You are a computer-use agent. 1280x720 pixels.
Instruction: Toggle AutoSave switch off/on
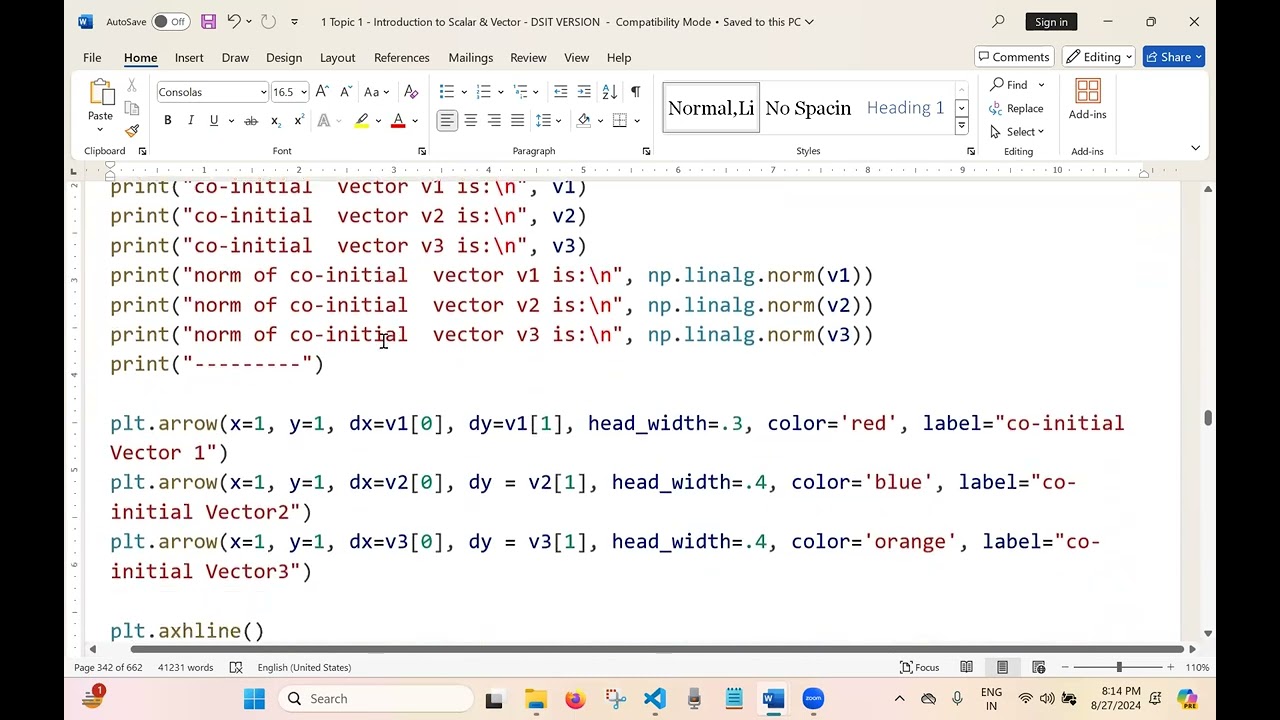point(172,21)
